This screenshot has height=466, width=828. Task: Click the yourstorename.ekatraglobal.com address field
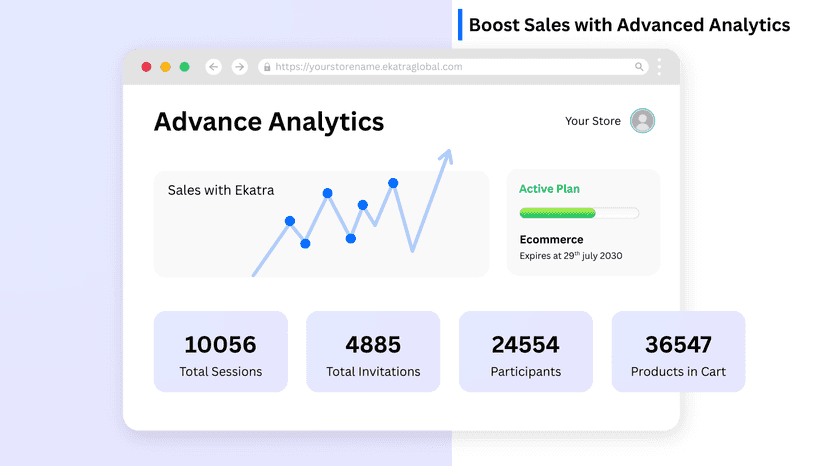453,67
